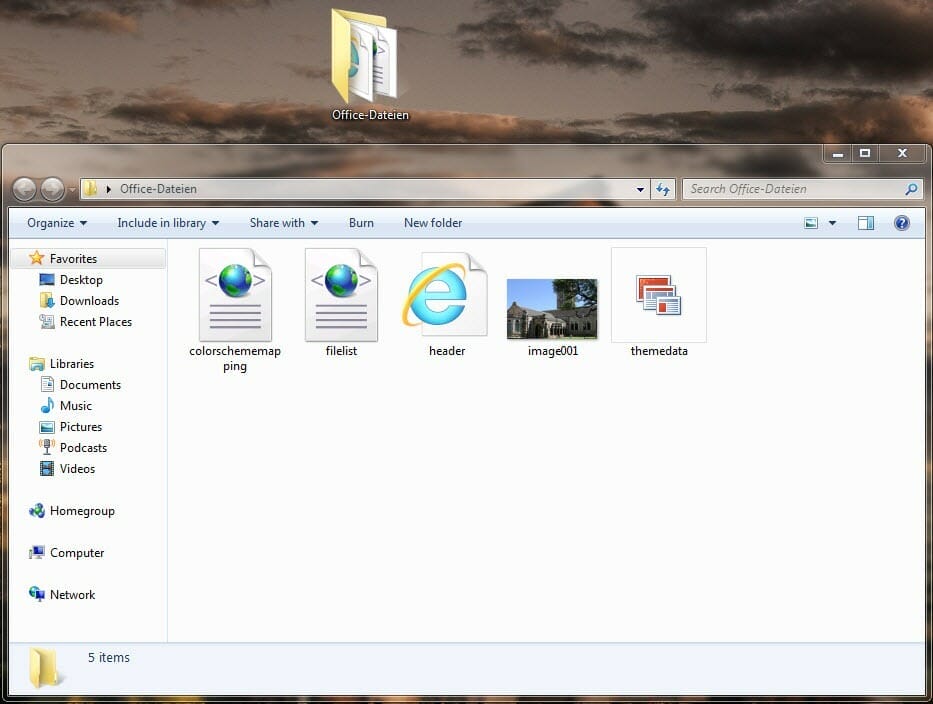Image resolution: width=933 pixels, height=704 pixels.
Task: Open the Share with dropdown
Action: (x=284, y=223)
